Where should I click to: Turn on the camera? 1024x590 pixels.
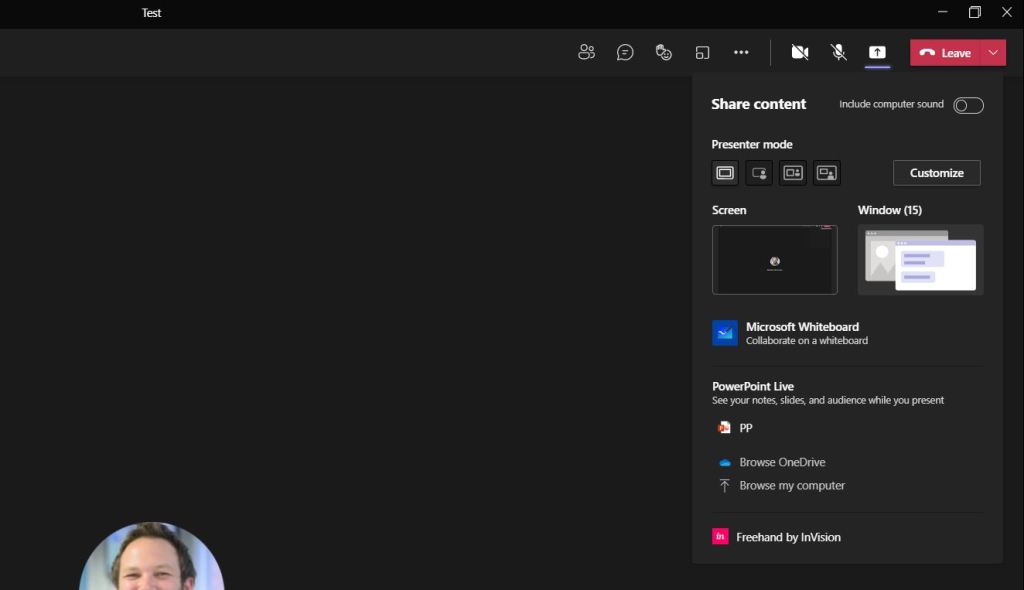tap(800, 53)
